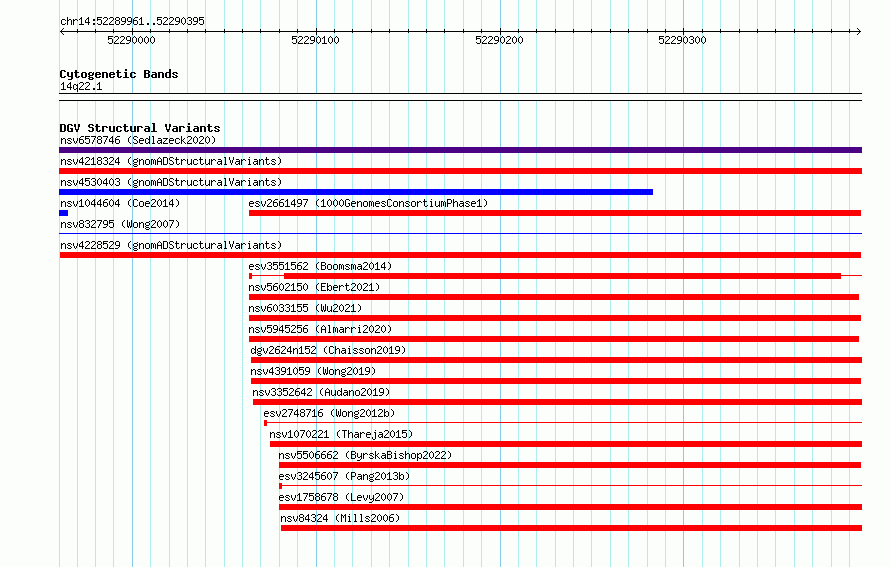
Task: Open nsv4218324 (gnomADStructuralVariants) label
Action: click(171, 161)
